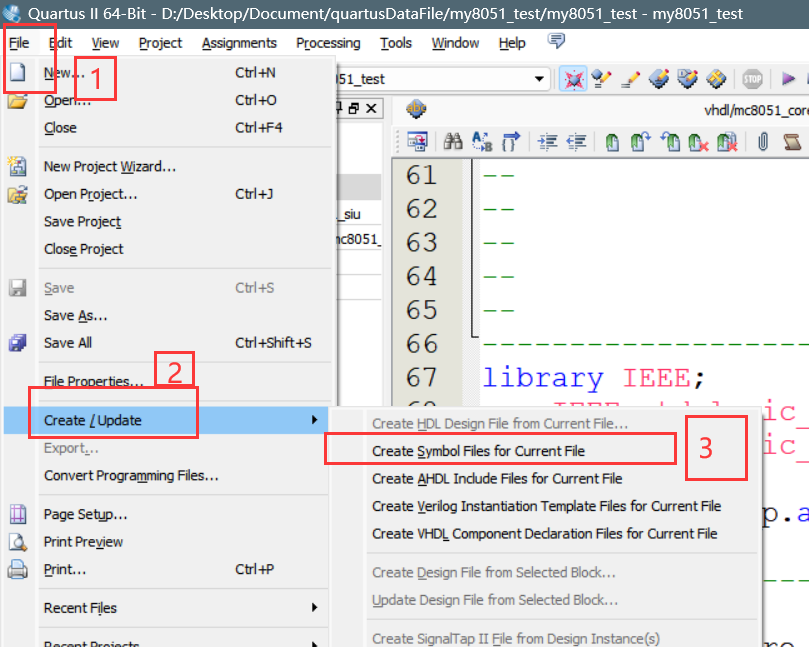Viewport: 809px width, 647px height.
Task: Jump to next bookmark icon
Action: (x=640, y=141)
